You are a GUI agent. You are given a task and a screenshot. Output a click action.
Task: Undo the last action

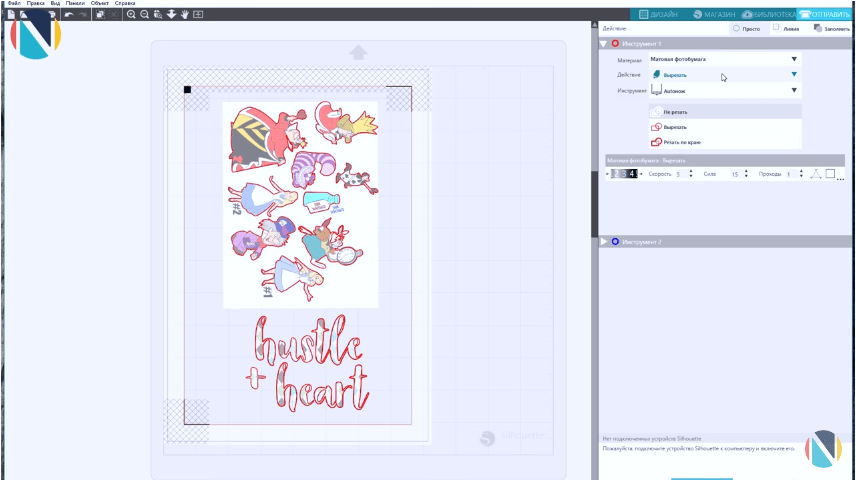[x=69, y=14]
